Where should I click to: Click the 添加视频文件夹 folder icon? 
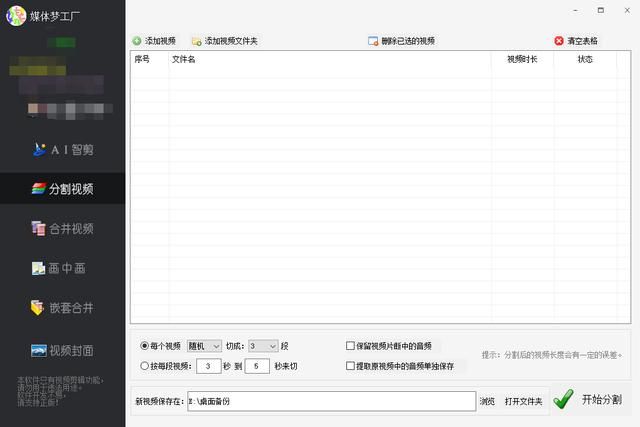click(x=196, y=41)
